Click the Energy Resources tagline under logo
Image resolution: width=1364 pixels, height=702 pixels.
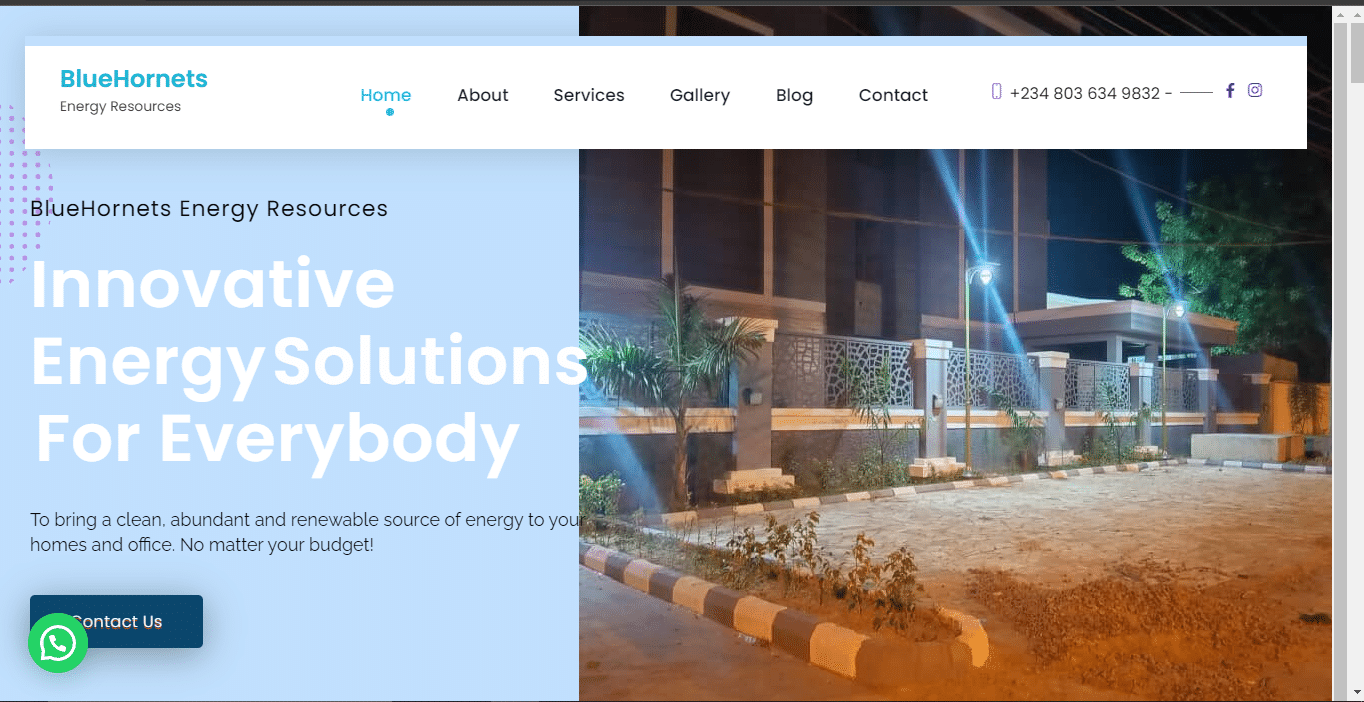coord(120,107)
